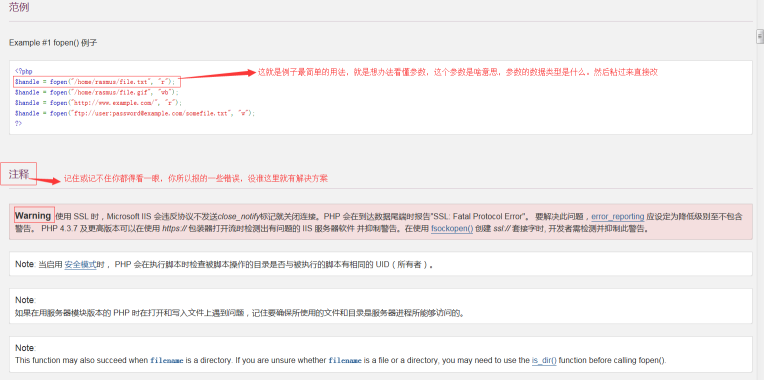Click the 范例 section heading

pos(18,8)
